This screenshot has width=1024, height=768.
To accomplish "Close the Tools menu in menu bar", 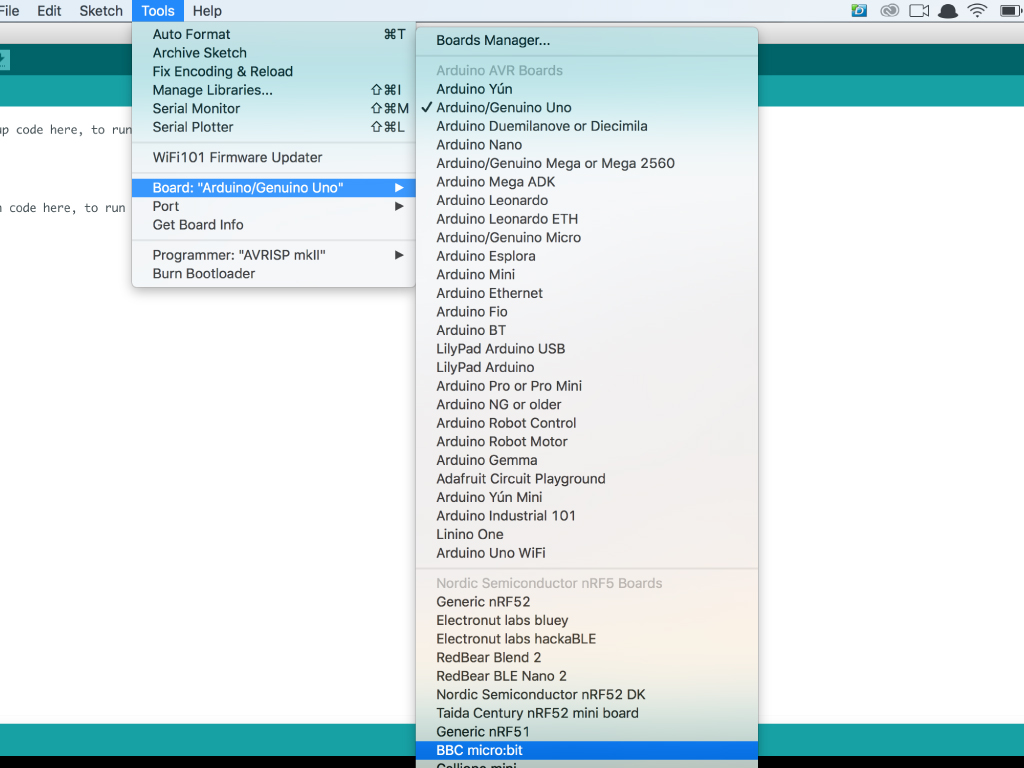I will (x=158, y=11).
